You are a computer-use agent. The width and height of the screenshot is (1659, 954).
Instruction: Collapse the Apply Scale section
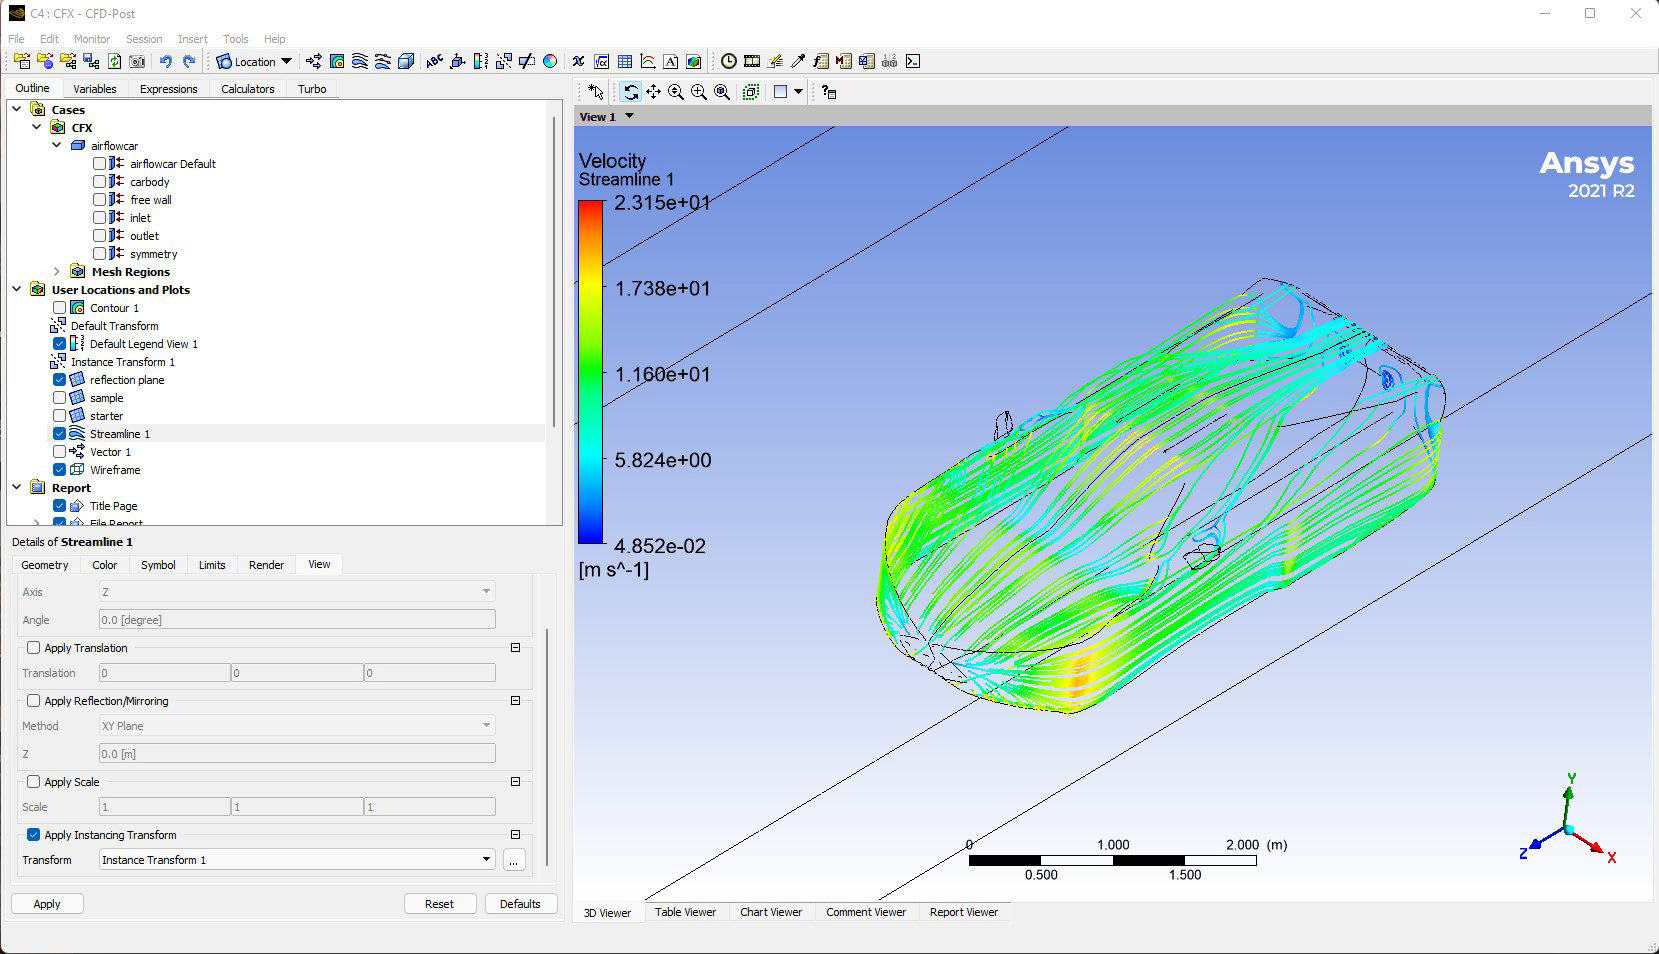(516, 782)
